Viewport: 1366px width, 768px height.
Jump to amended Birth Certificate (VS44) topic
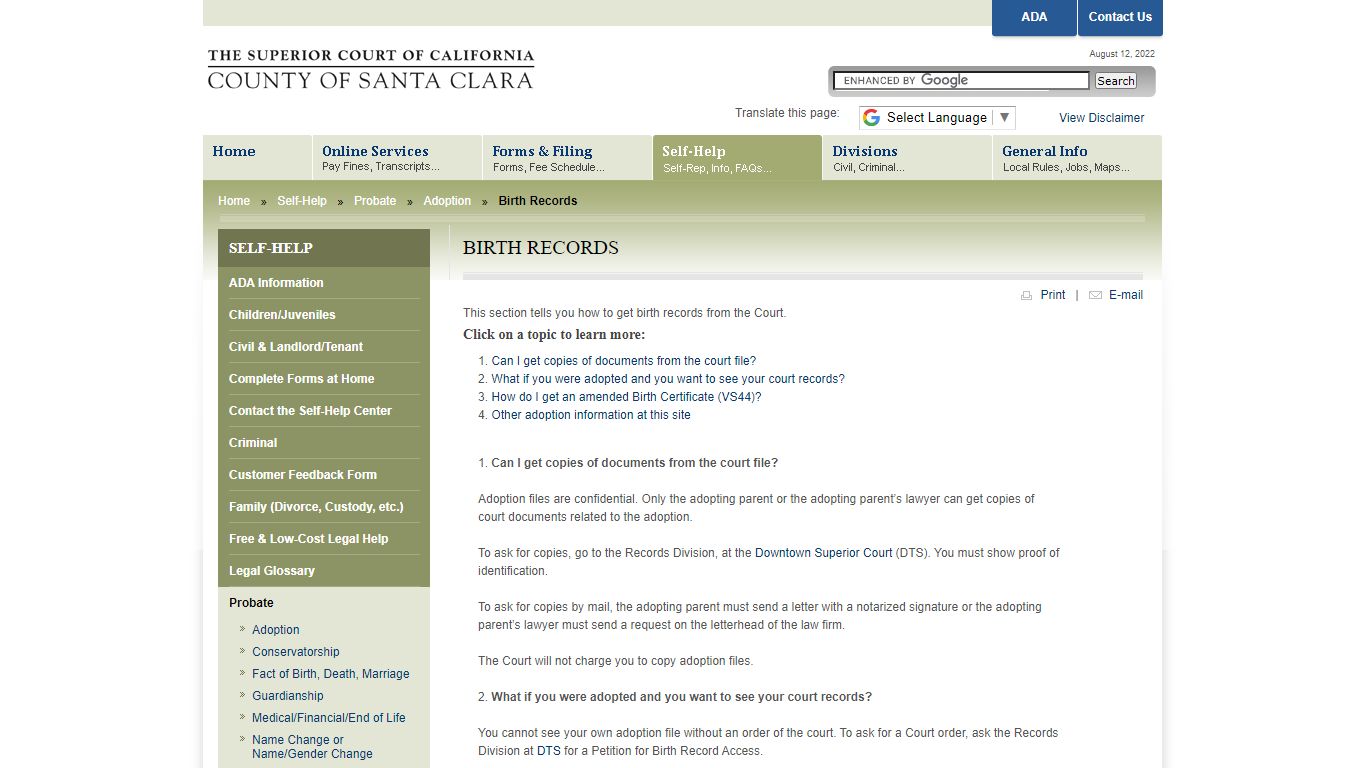pyautogui.click(x=627, y=397)
